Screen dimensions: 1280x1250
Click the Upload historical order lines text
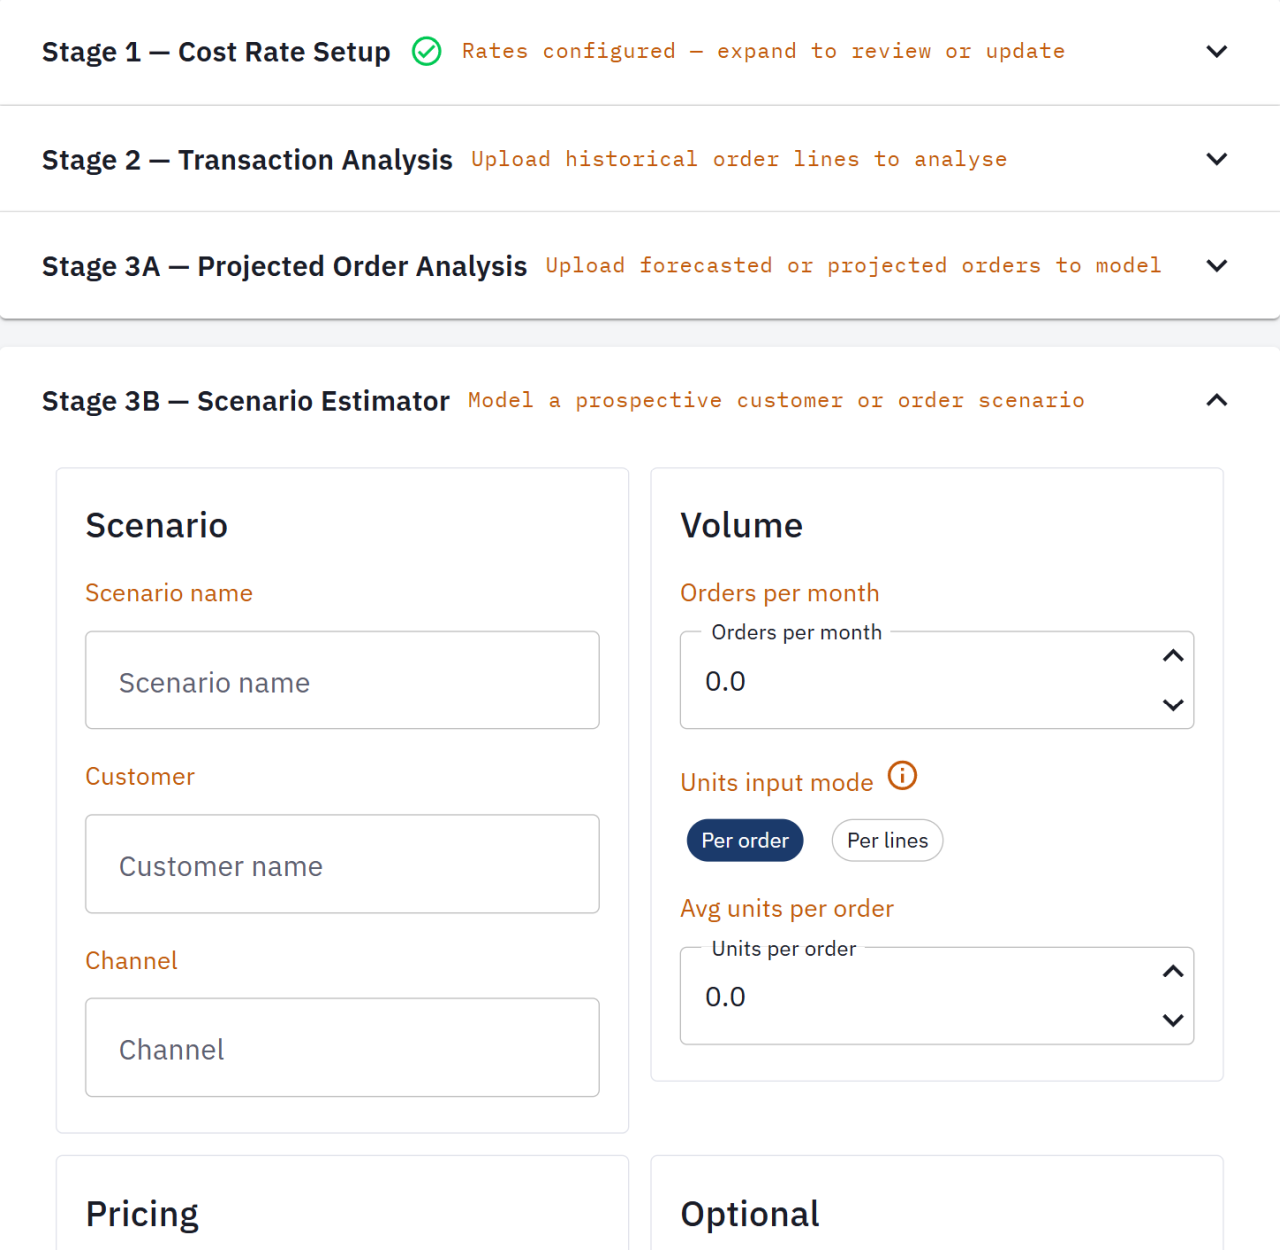point(738,159)
